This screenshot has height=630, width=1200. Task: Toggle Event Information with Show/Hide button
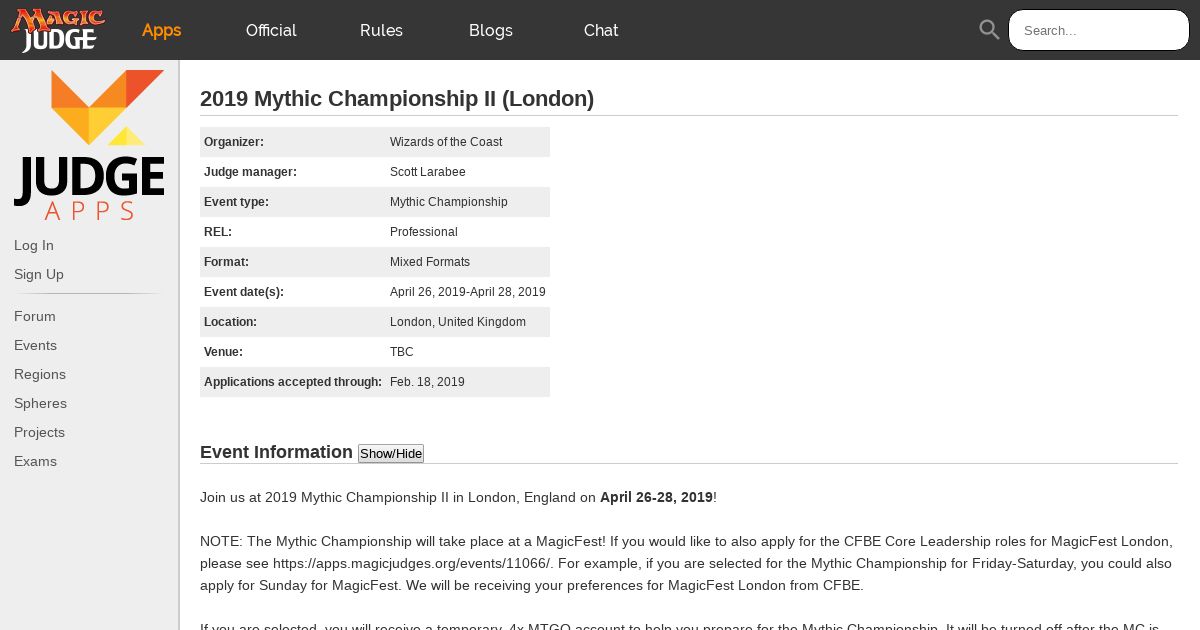click(x=391, y=454)
